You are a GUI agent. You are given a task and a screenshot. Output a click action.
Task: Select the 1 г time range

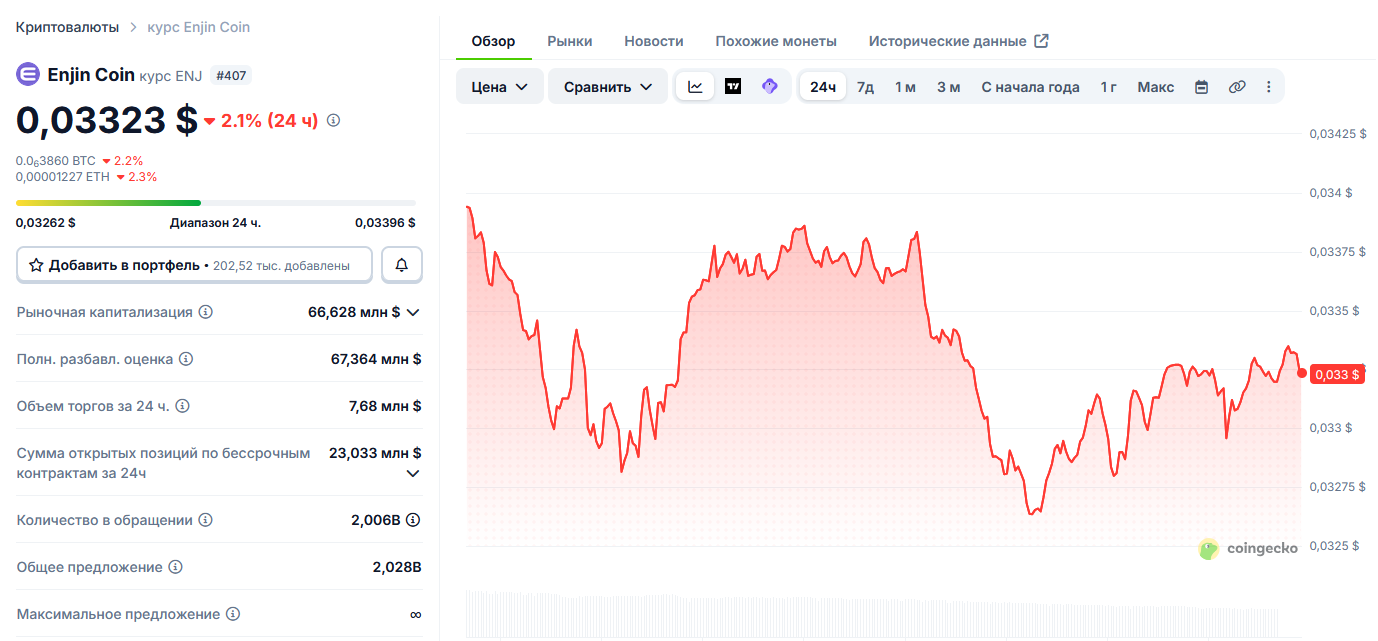(x=1109, y=87)
